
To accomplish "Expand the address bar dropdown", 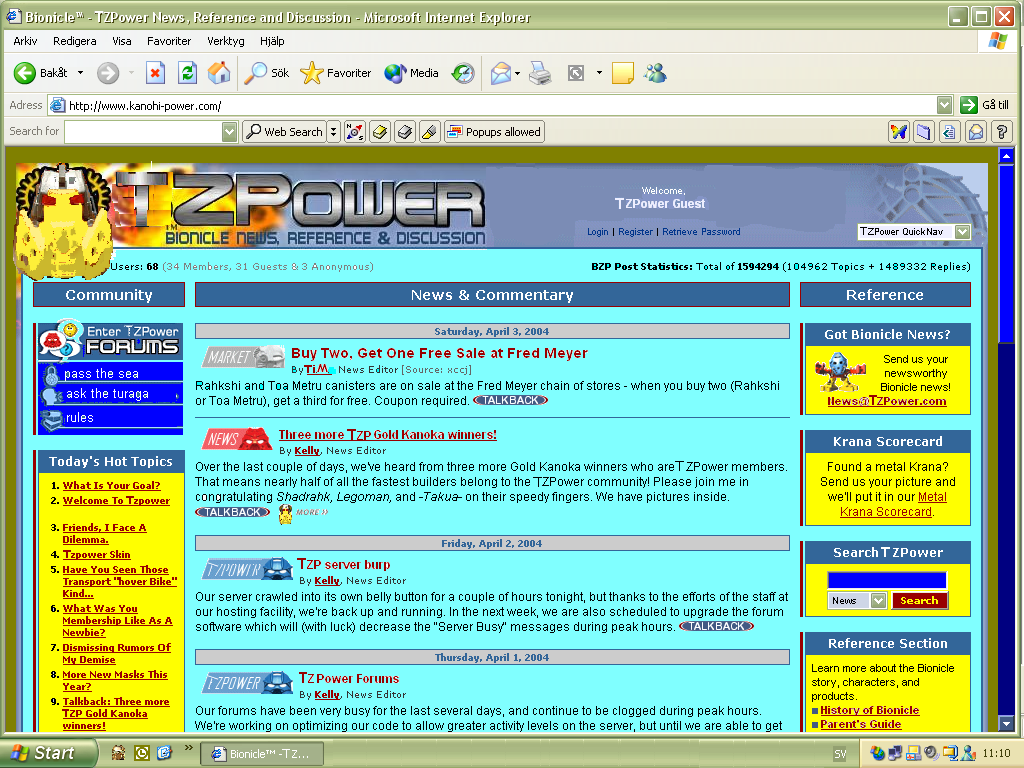I will pos(944,104).
